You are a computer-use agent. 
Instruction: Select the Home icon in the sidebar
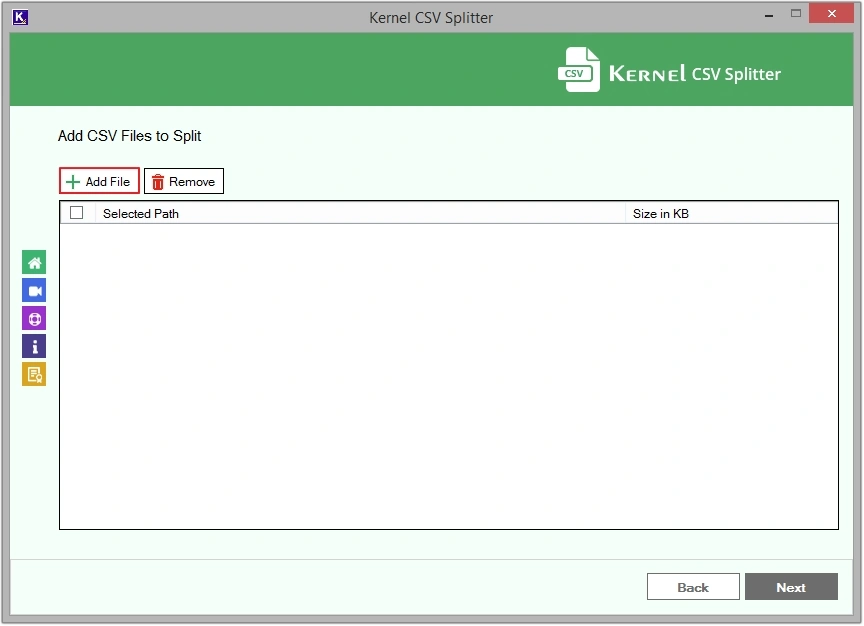tap(33, 261)
